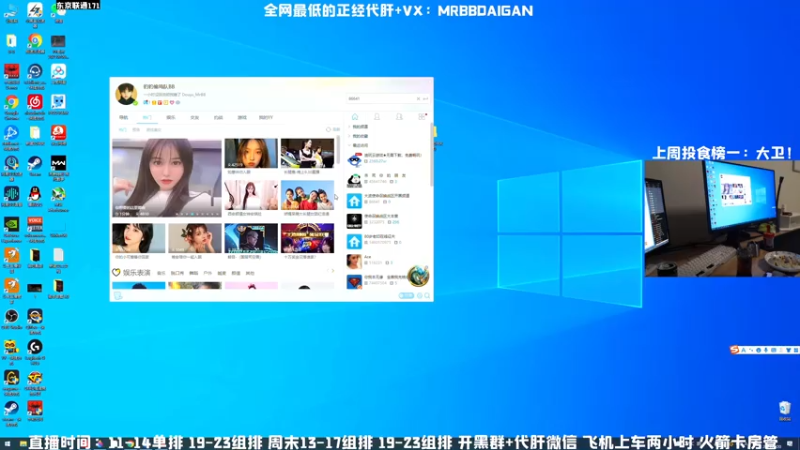This screenshot has width=800, height=450.
Task: Switch to the 交友 tab
Action: pyautogui.click(x=194, y=117)
